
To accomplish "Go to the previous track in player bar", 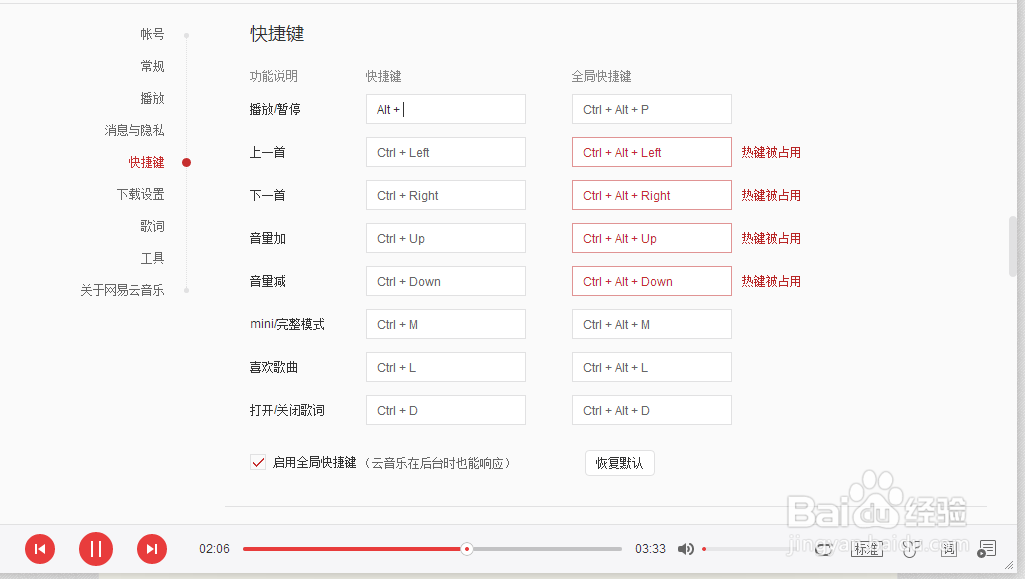I will pos(40,549).
